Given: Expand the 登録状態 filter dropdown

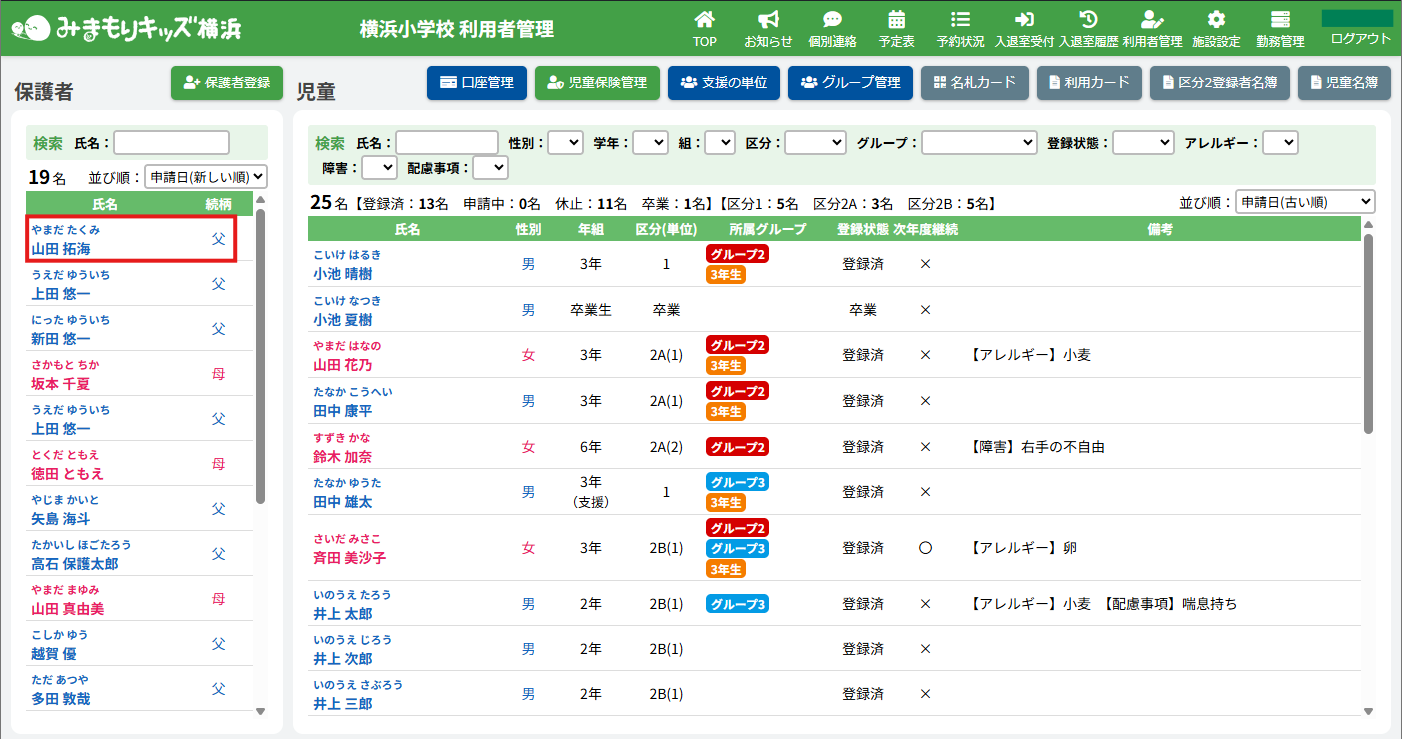Looking at the screenshot, I should 1143,143.
